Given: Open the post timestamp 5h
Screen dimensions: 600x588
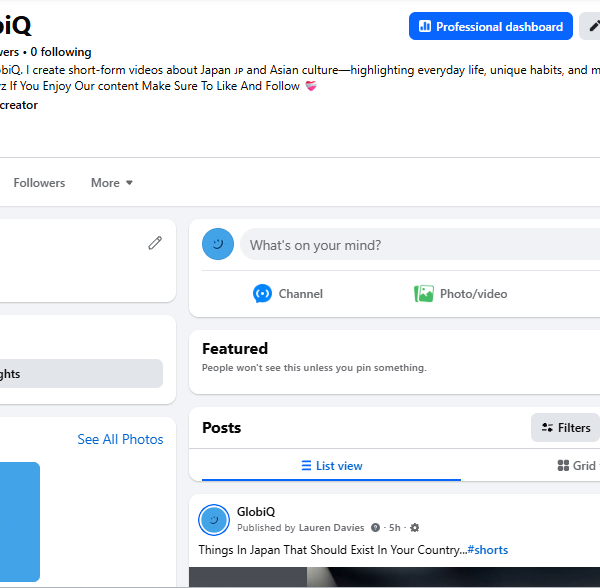Looking at the screenshot, I should point(395,528).
